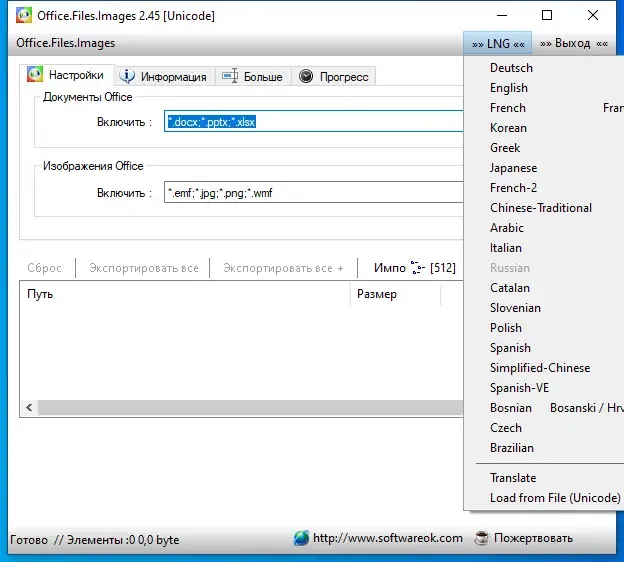Viewport: 624px width, 562px height.
Task: Sort by Размер column header
Action: coord(396,294)
